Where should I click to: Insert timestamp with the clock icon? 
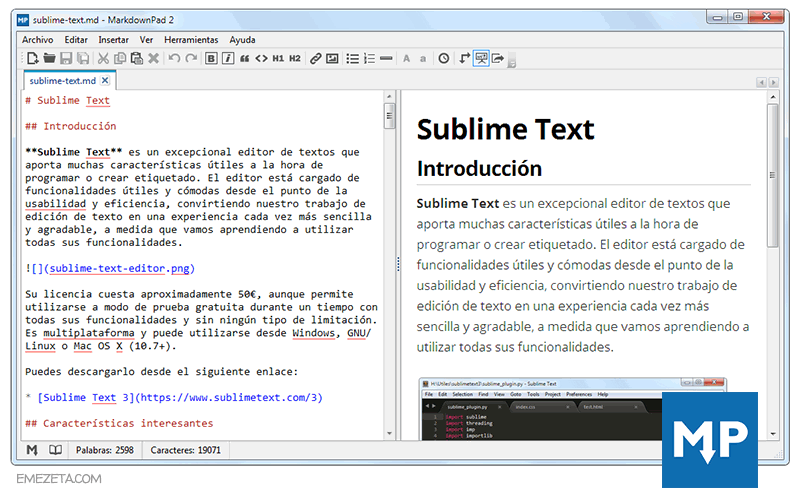[x=444, y=59]
